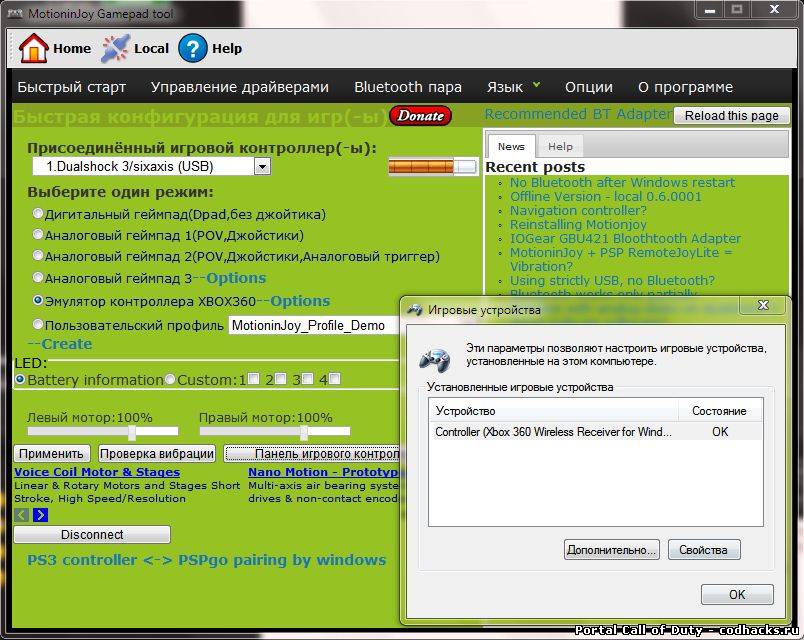Click Свойства button in dialog

pos(704,550)
